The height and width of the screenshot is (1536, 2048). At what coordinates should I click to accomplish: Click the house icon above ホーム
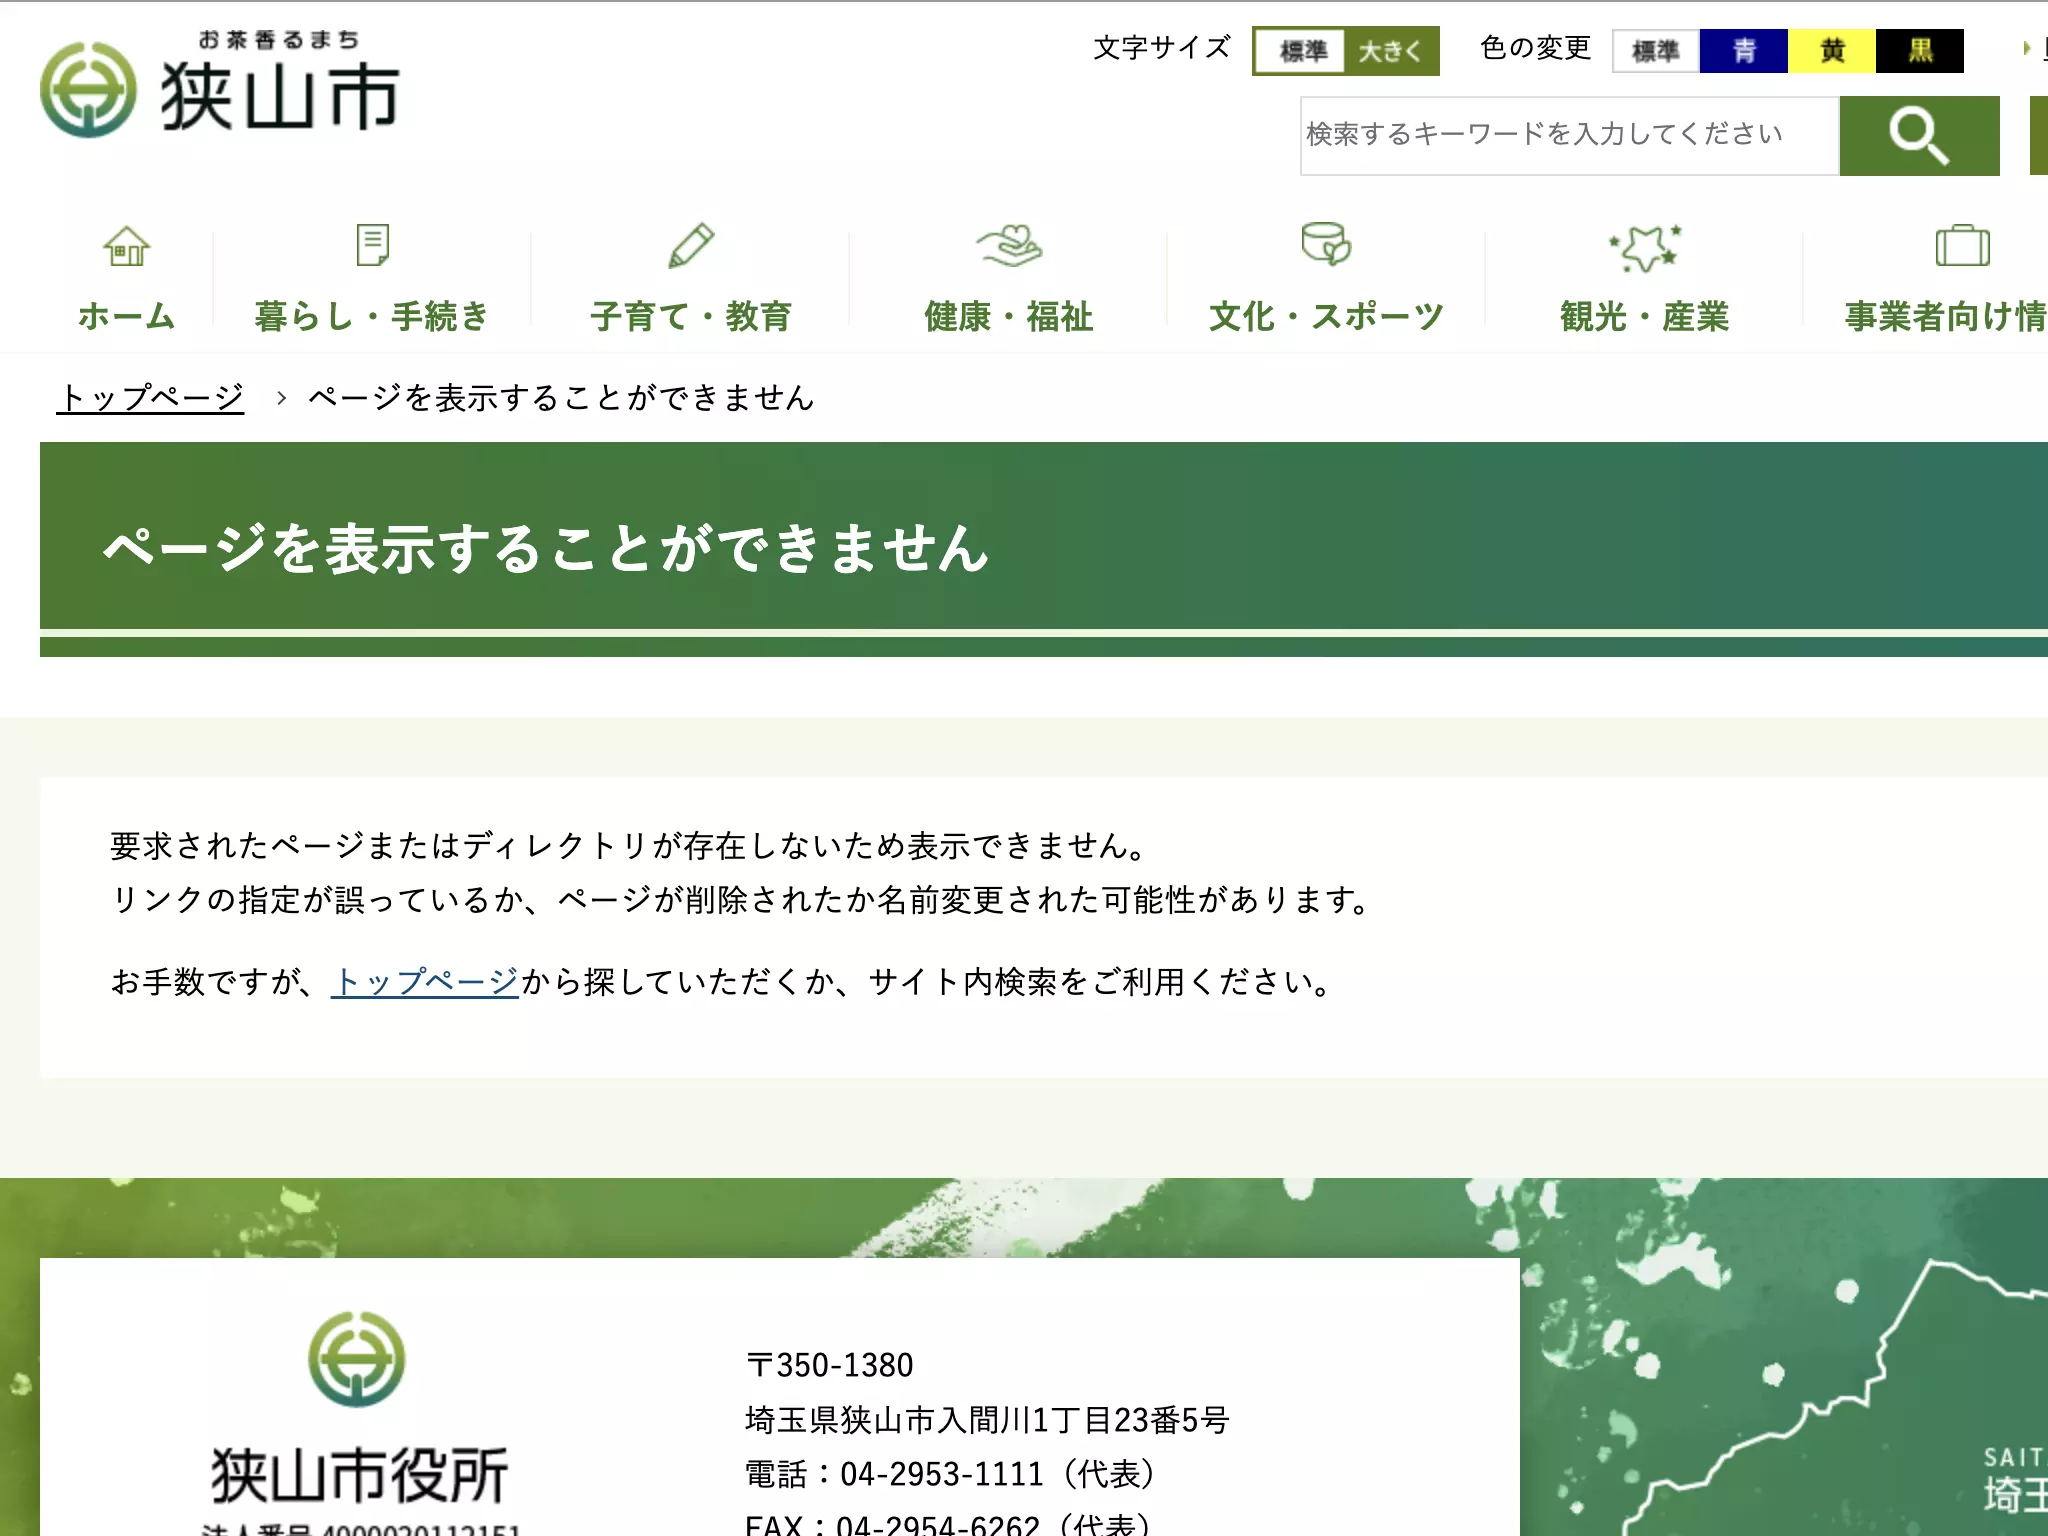[126, 246]
